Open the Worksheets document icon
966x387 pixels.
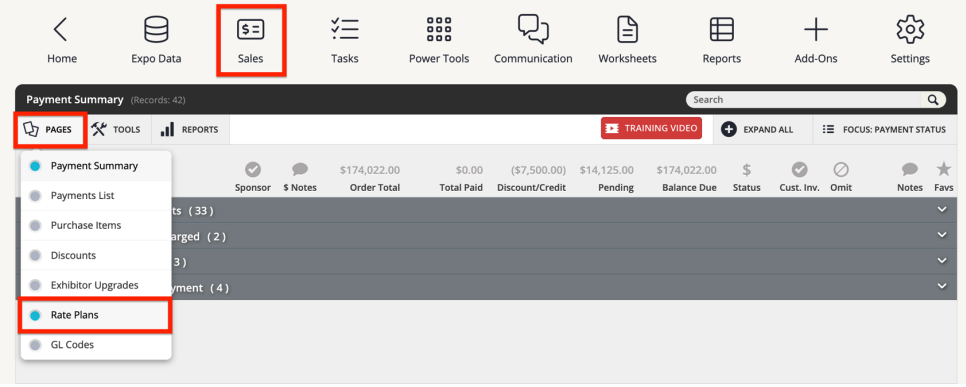click(627, 30)
